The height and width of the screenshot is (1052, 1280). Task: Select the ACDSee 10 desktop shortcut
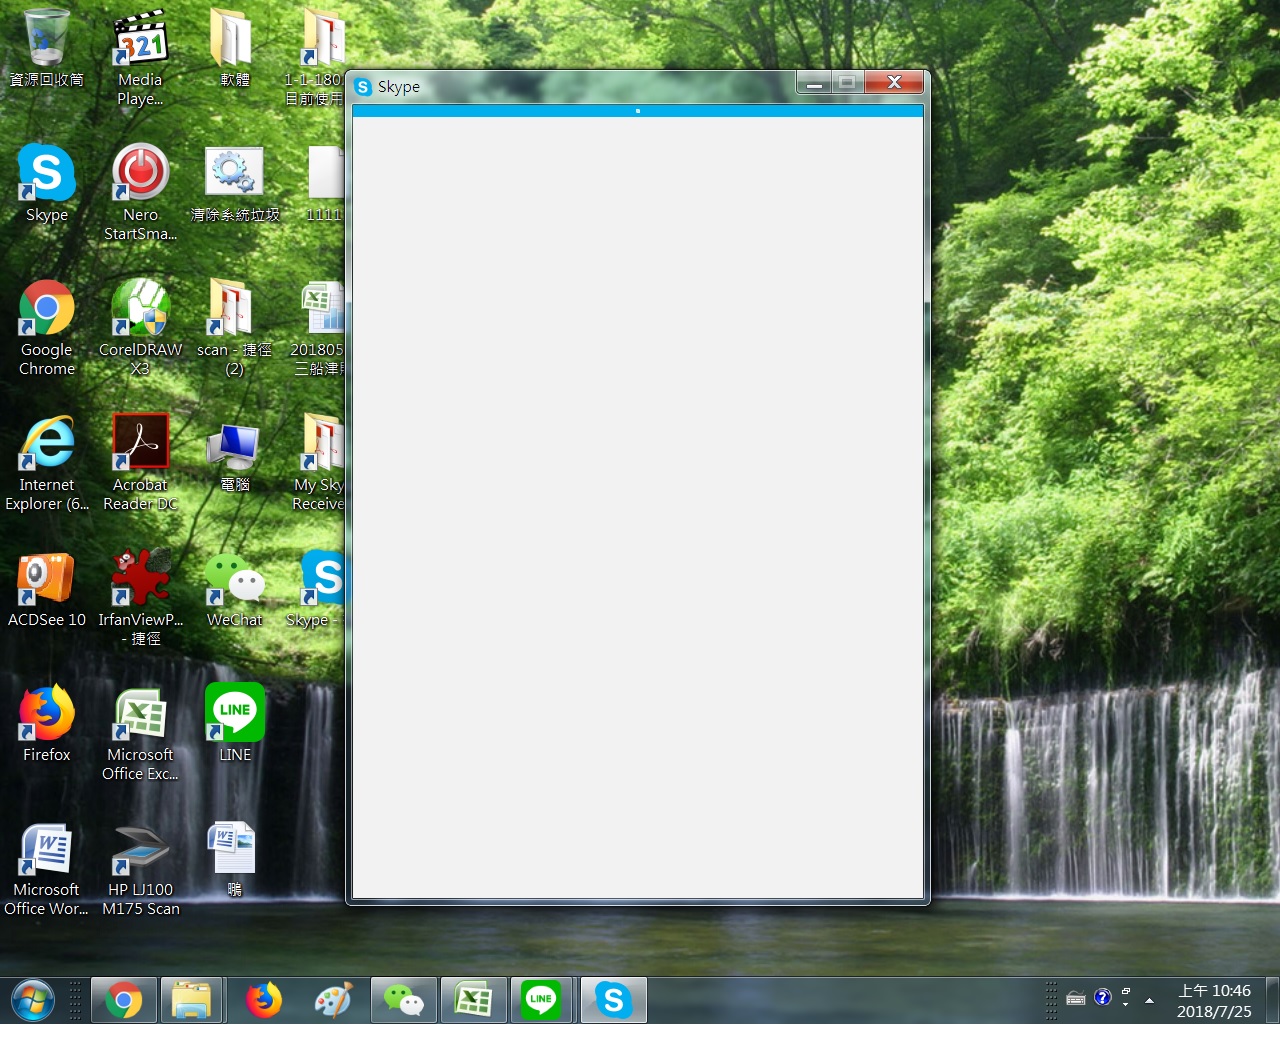tap(46, 589)
